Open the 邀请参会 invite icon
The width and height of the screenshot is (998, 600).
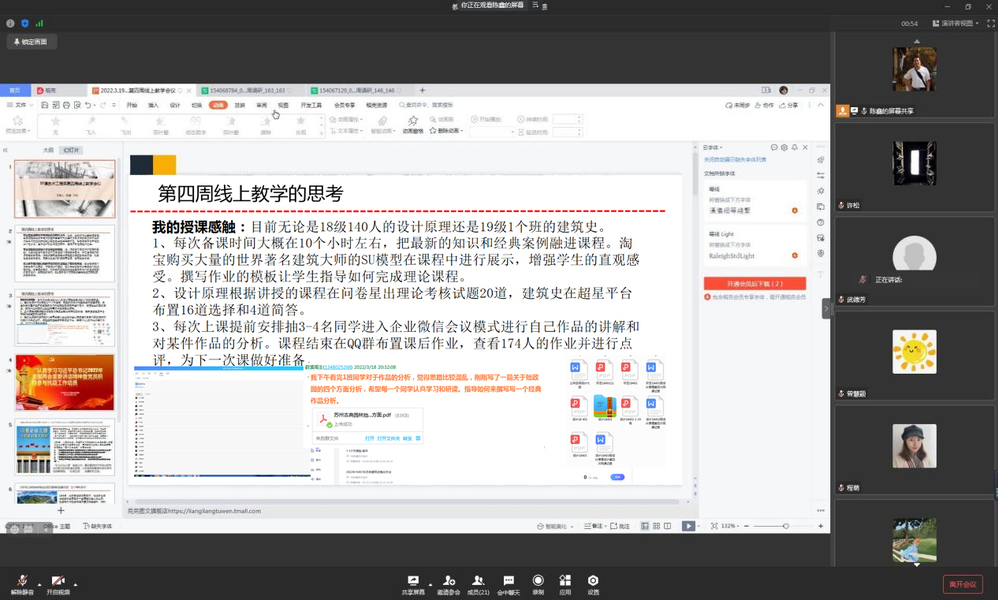click(x=449, y=581)
